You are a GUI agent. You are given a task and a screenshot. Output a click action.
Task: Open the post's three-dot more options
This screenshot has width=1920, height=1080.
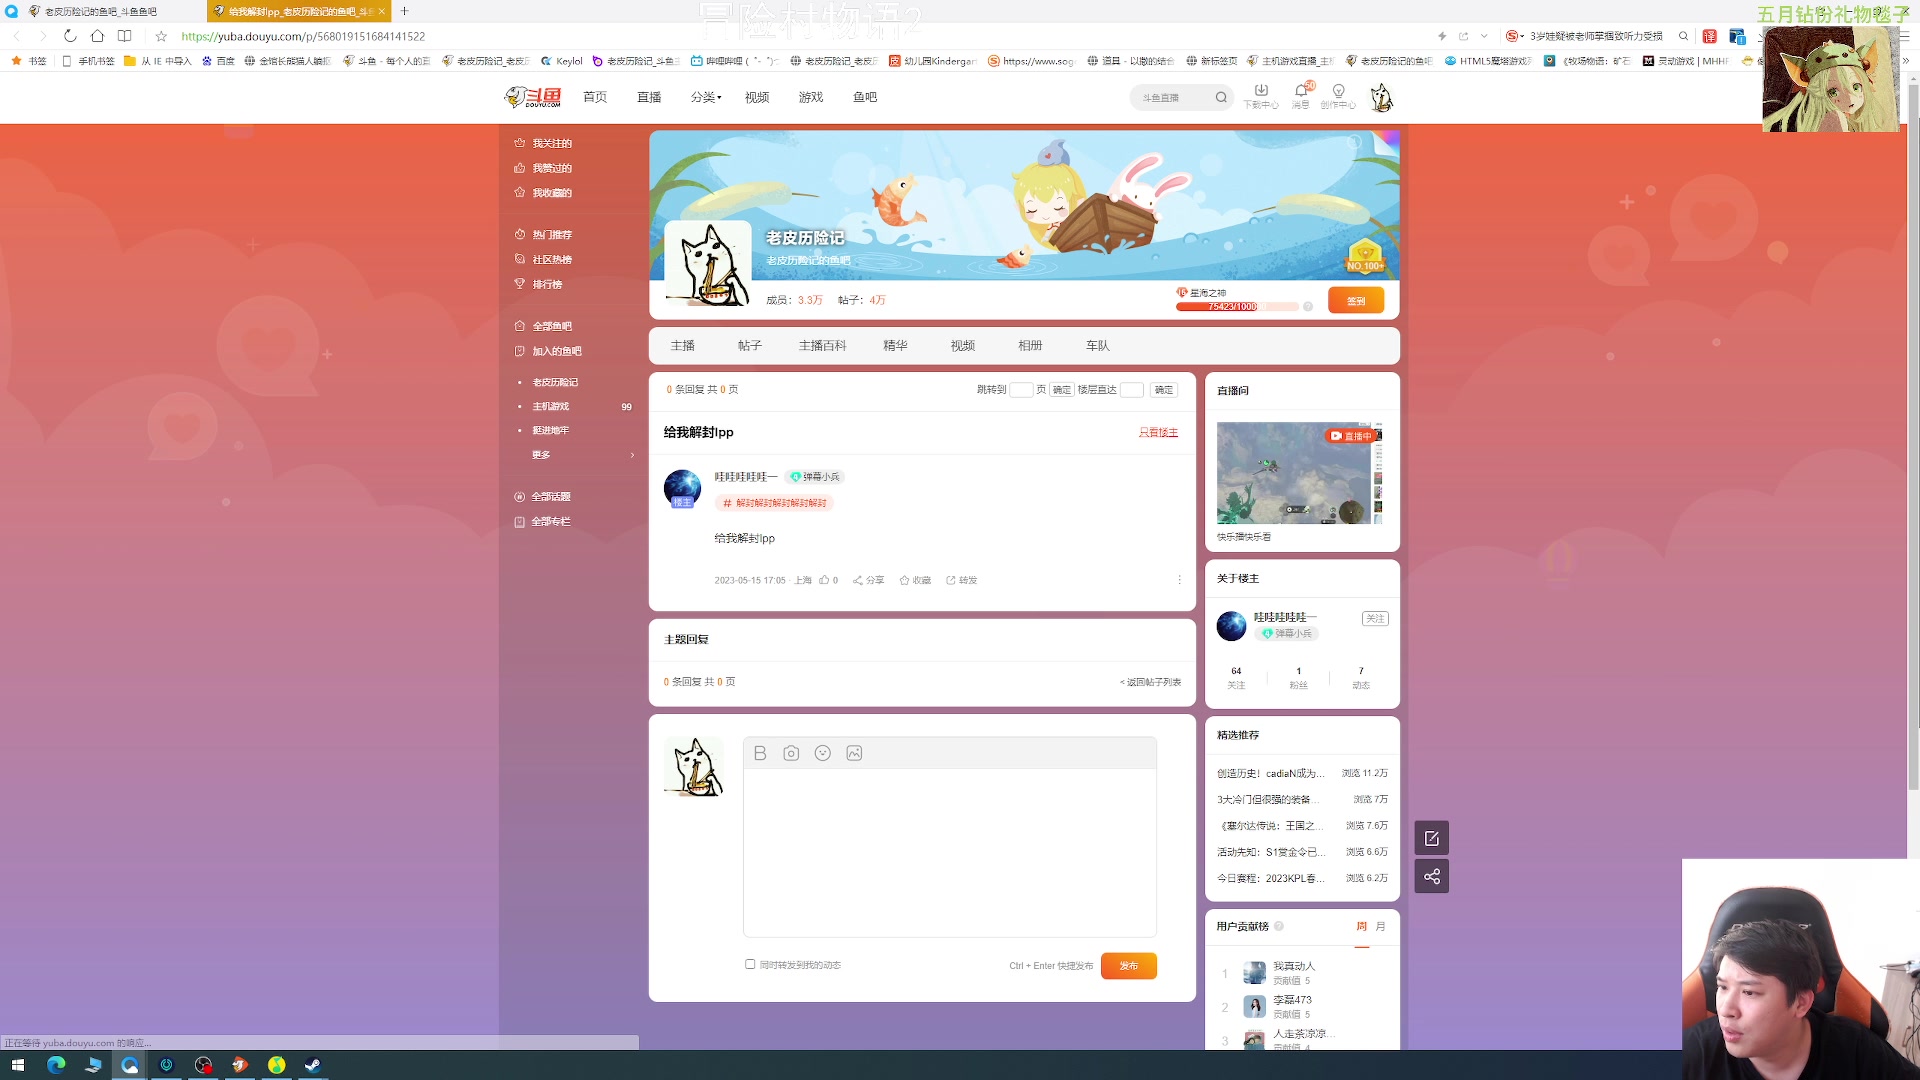pos(1179,580)
